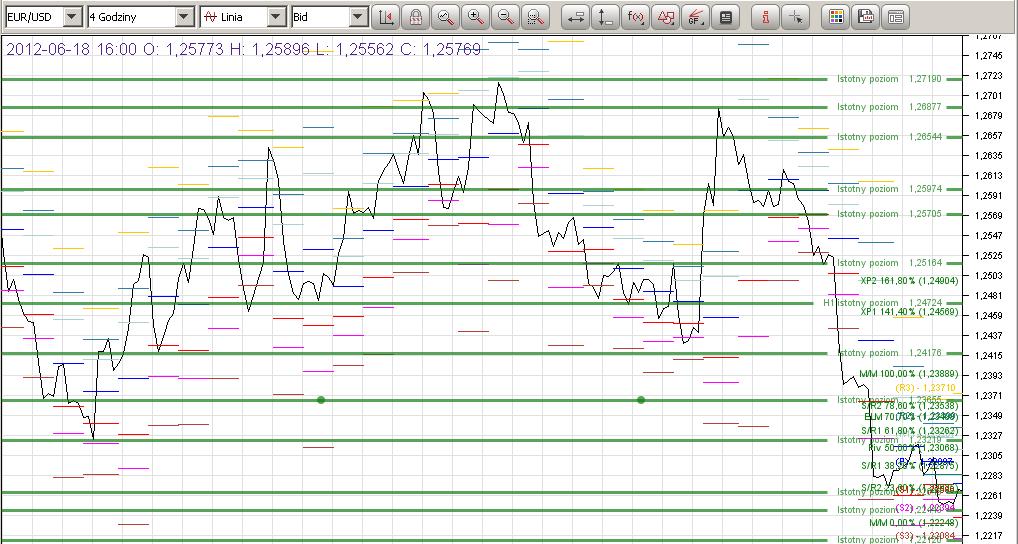
Task: Click the right green dot on the level line
Action: point(641,400)
